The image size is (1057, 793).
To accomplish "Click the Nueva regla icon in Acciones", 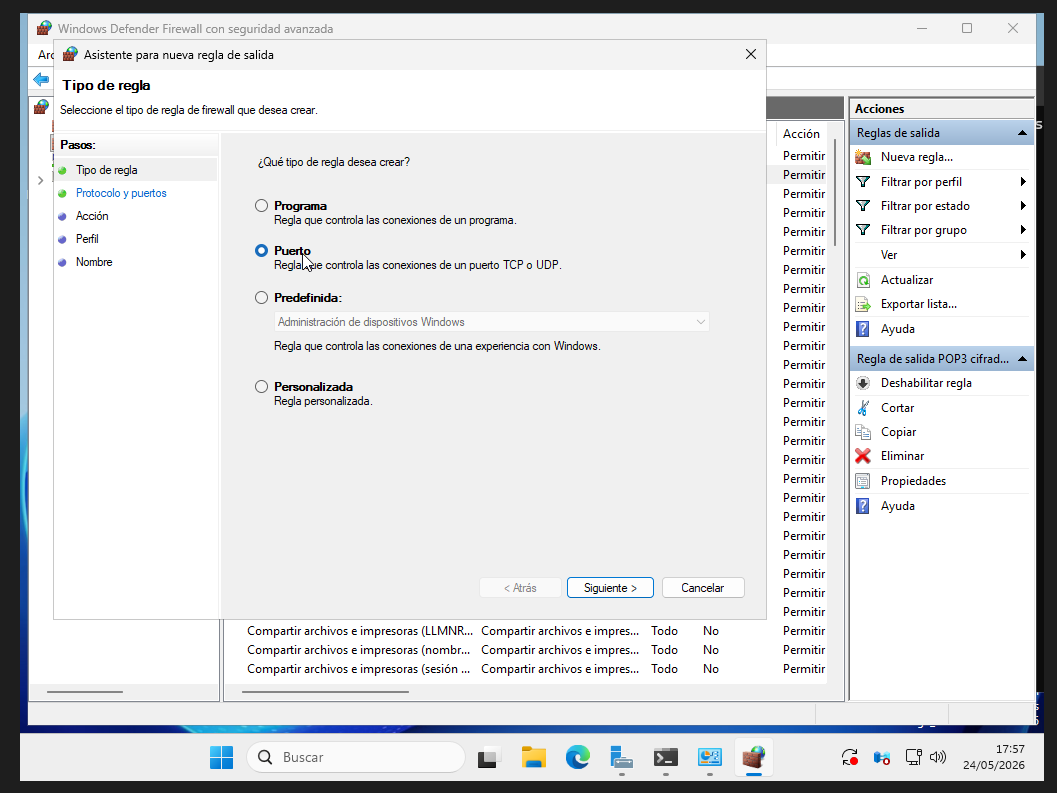I will pos(863,157).
